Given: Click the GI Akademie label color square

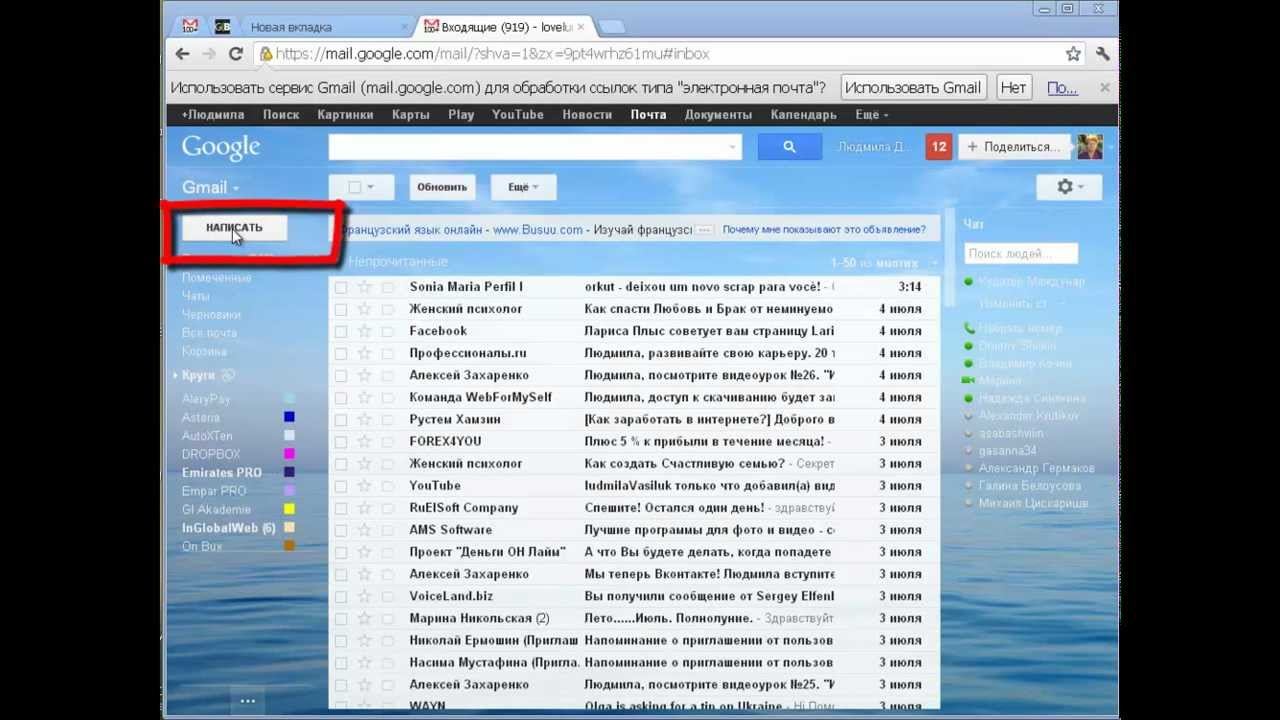Looking at the screenshot, I should [x=289, y=510].
